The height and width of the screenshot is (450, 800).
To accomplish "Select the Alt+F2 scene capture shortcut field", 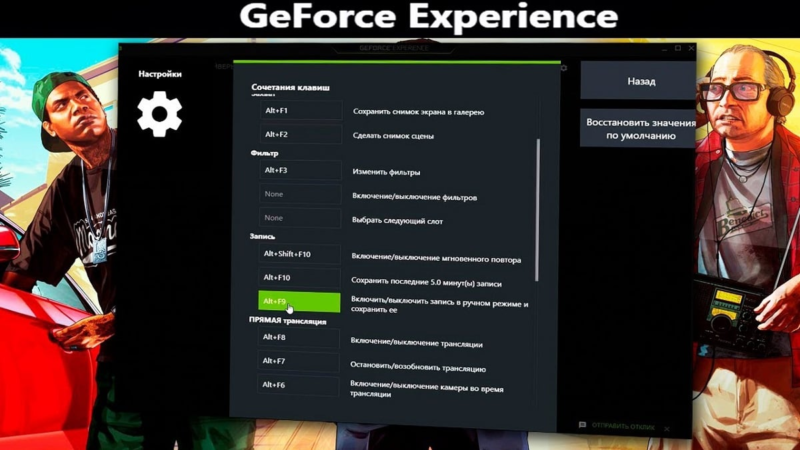I will [299, 134].
